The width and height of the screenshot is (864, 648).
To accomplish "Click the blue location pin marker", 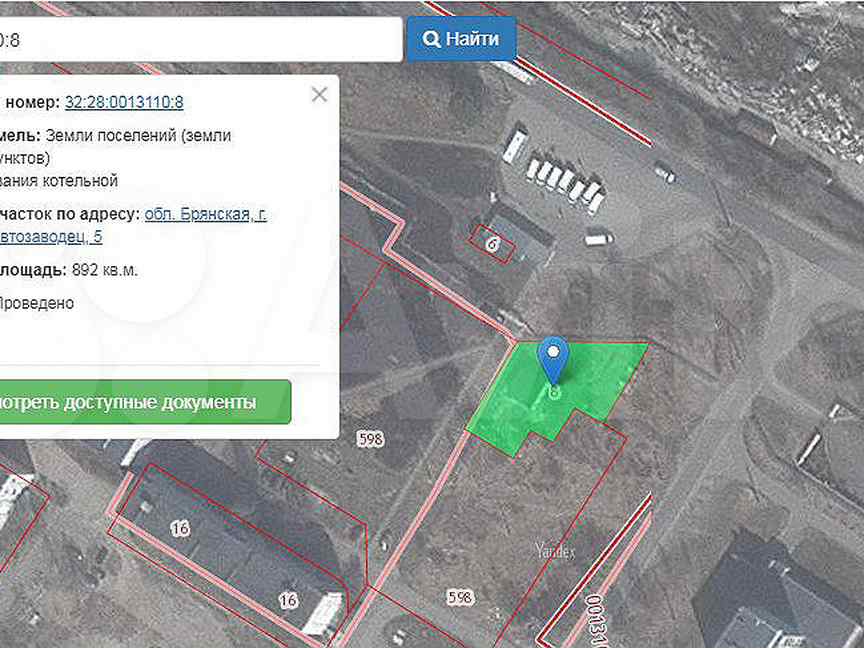I will (553, 358).
